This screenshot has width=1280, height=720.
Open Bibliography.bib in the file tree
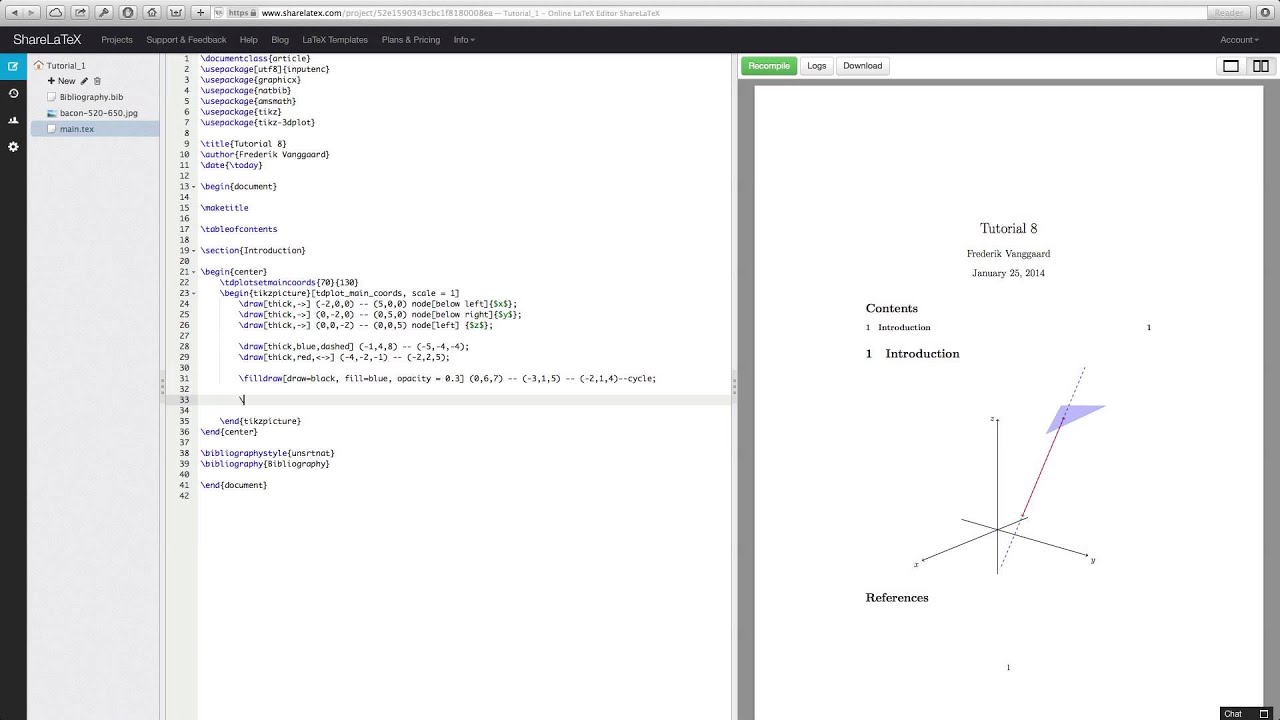tap(92, 97)
